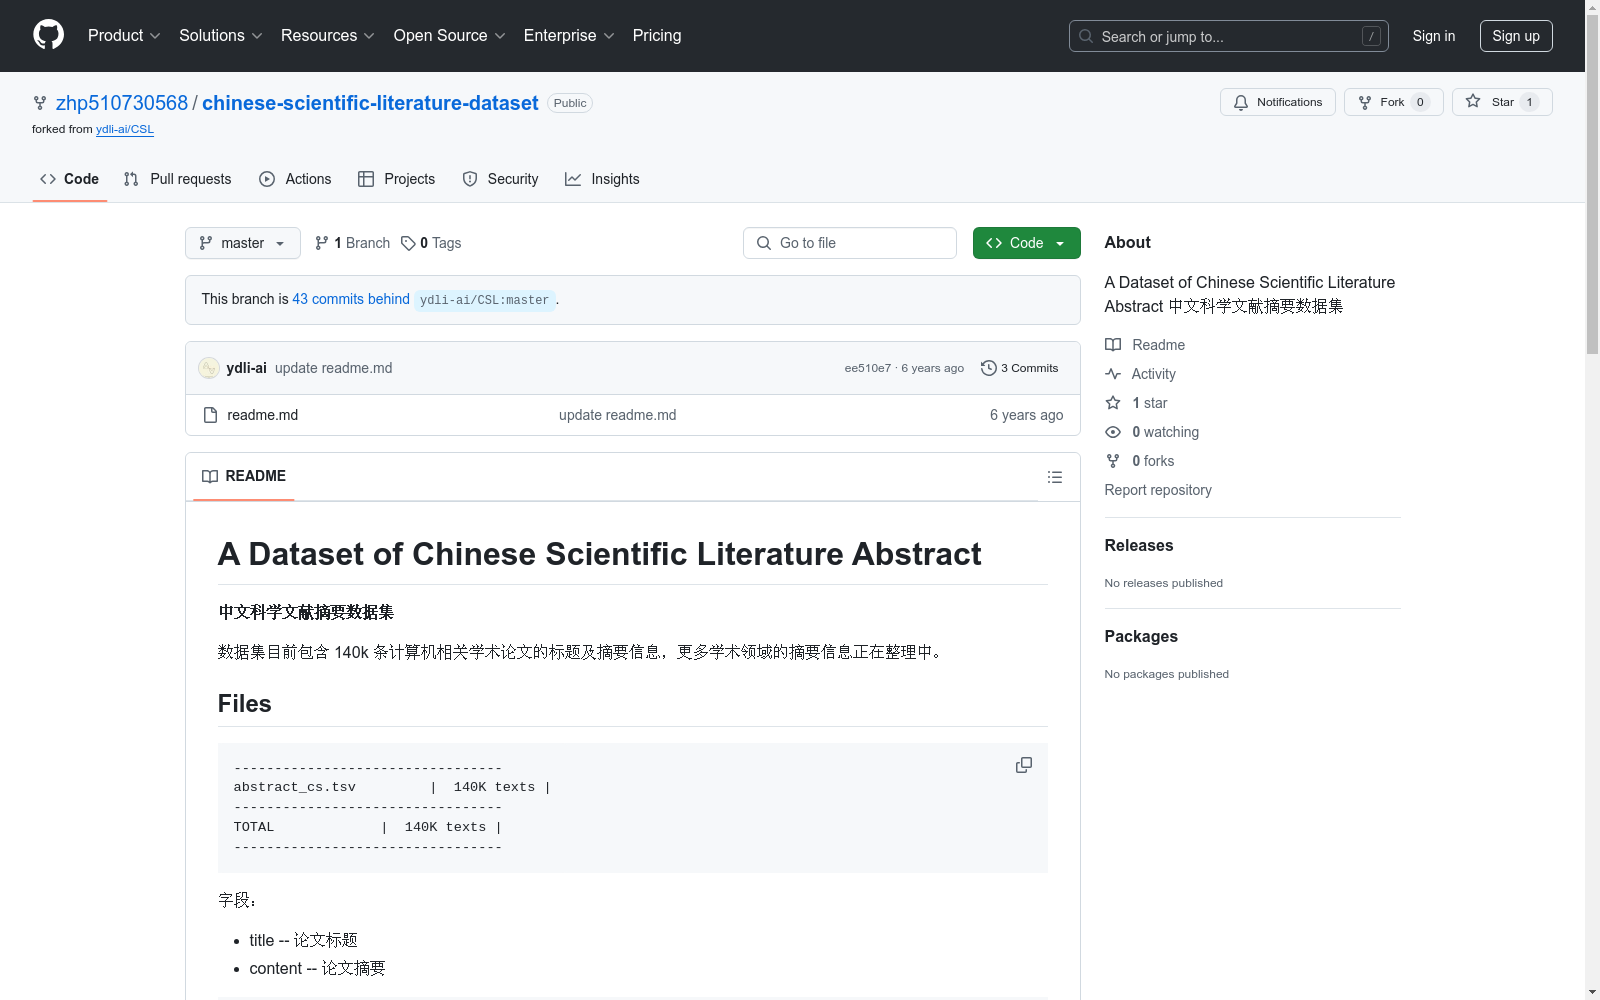Click the magnifier icon in search bar
The image size is (1600, 1000).
tap(1086, 36)
